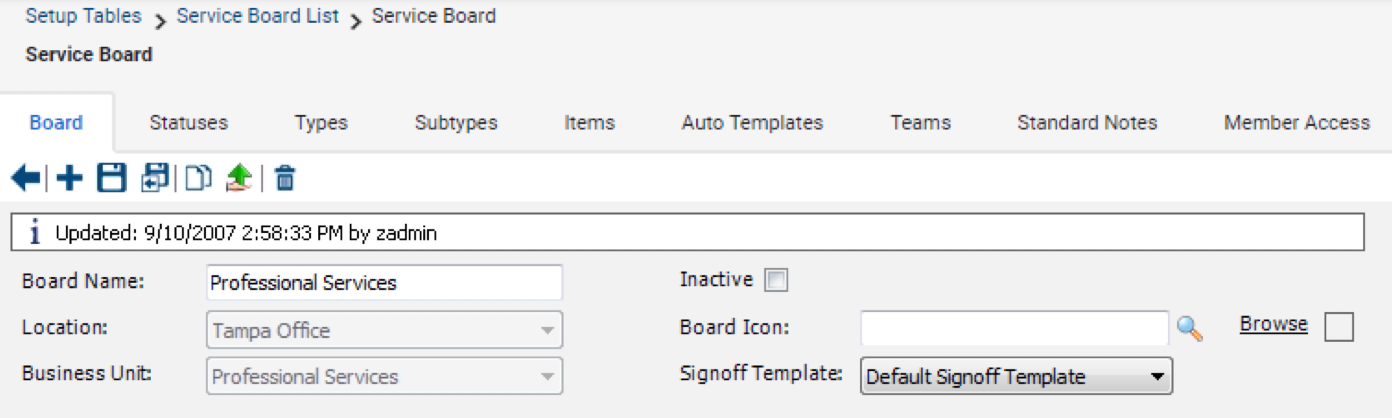The image size is (1392, 418).
Task: Open the Signoff Template dropdown
Action: click(1016, 377)
